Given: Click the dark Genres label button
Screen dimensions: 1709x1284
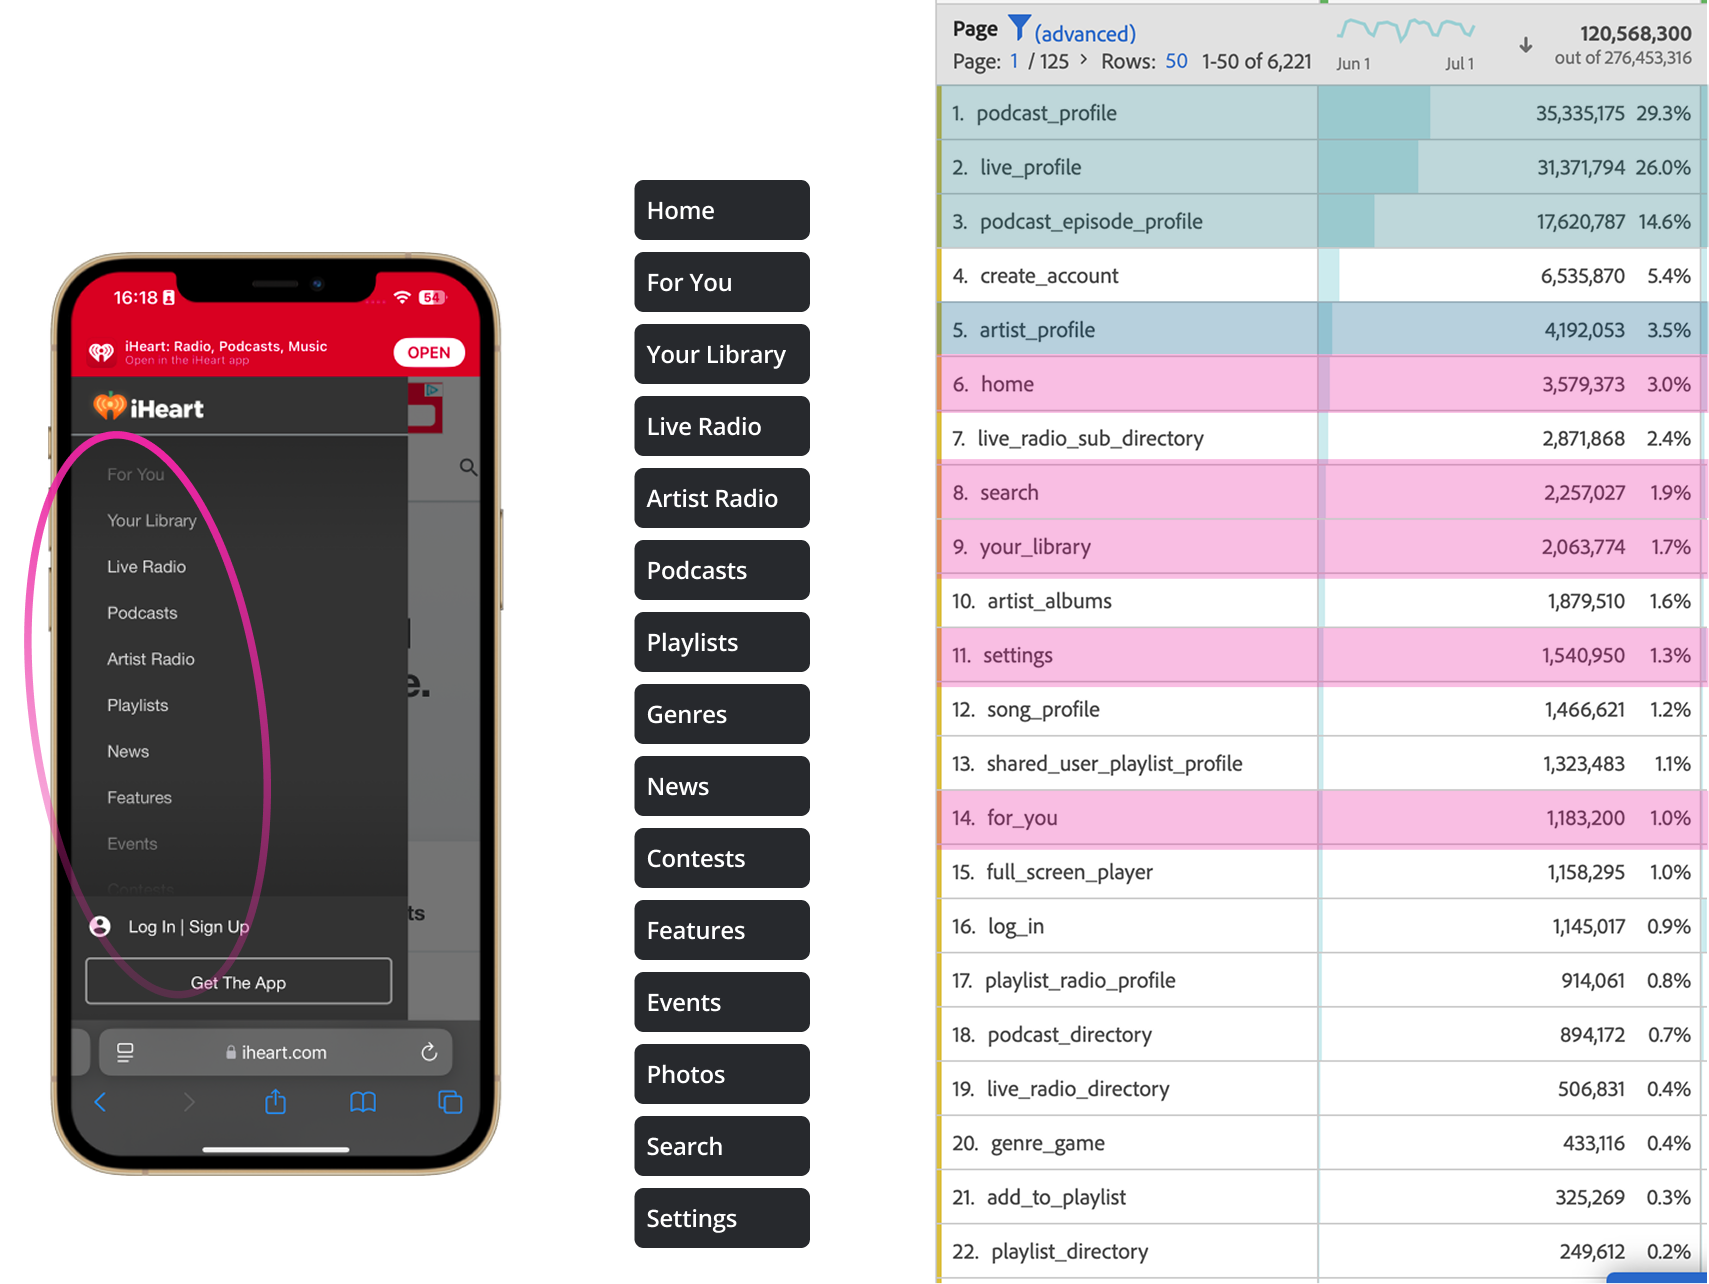Looking at the screenshot, I should (x=722, y=714).
